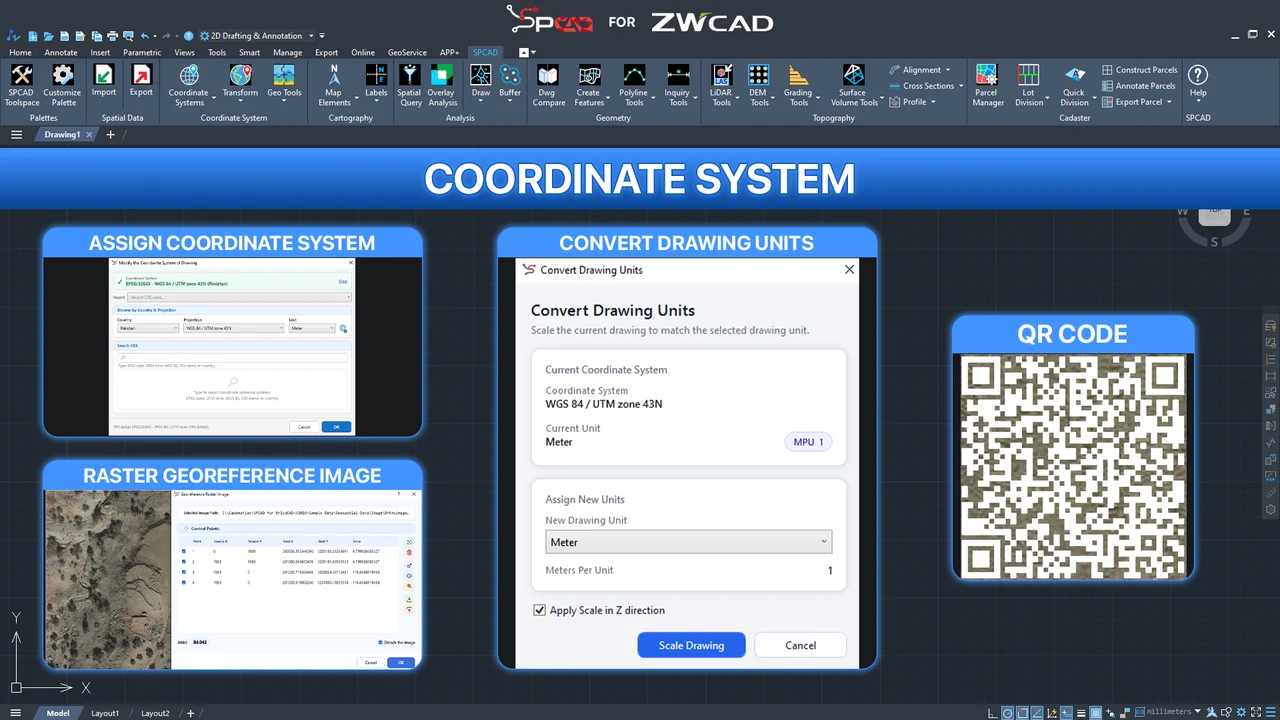This screenshot has width=1280, height=720.
Task: Open the Map Elements tool
Action: (334, 85)
